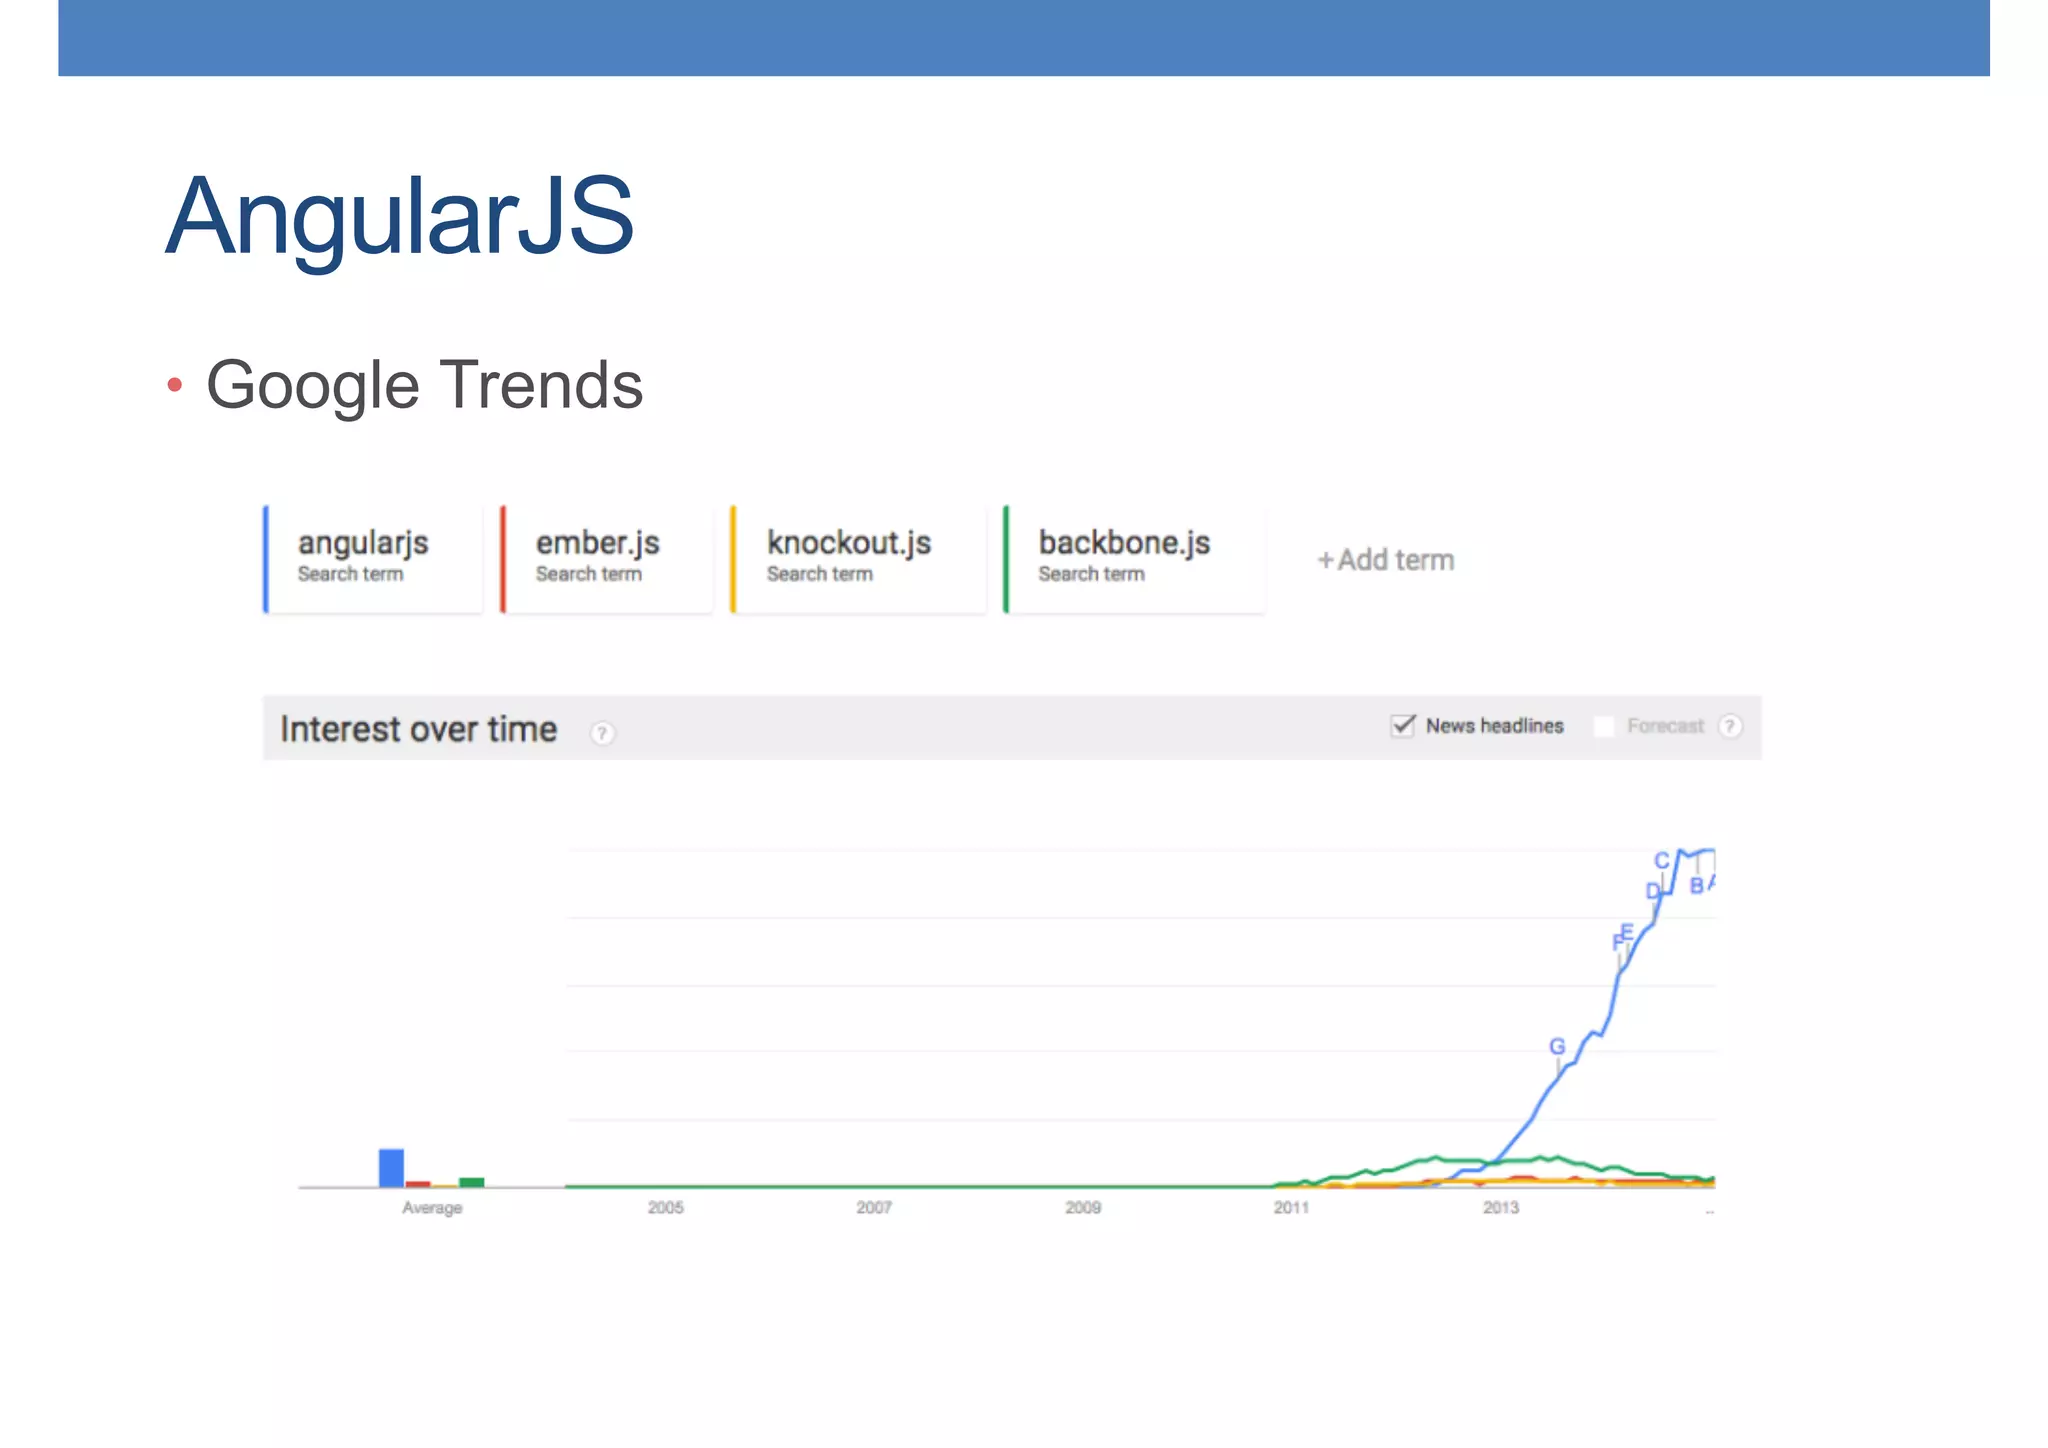Image resolution: width=2048 pixels, height=1448 pixels.
Task: Click the Interest over time heading
Action: [418, 729]
